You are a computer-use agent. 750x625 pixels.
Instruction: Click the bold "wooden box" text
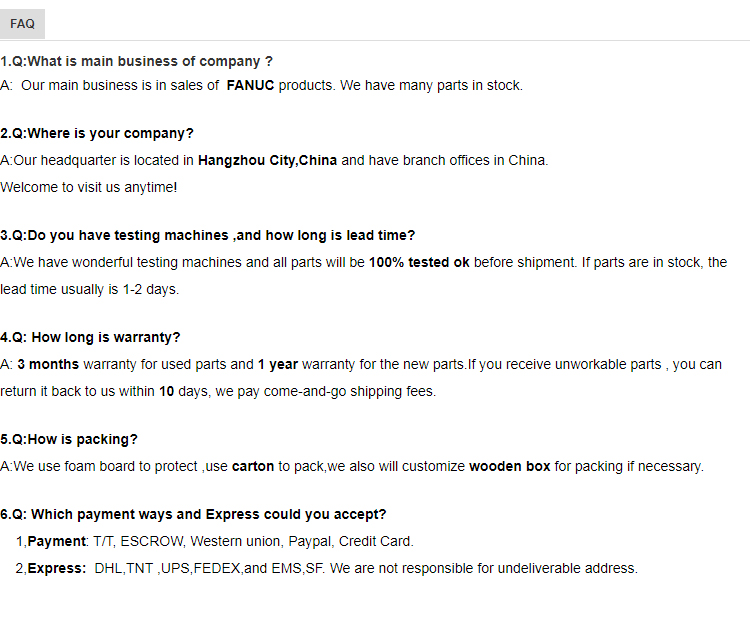point(509,466)
